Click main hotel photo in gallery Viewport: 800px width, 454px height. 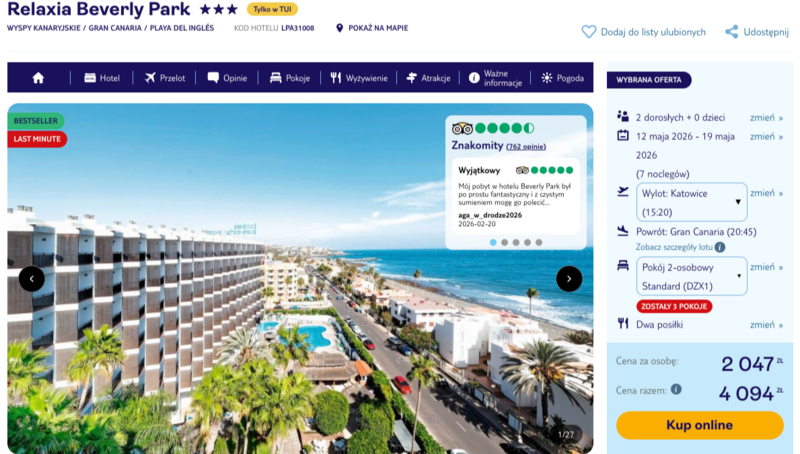coord(300,326)
